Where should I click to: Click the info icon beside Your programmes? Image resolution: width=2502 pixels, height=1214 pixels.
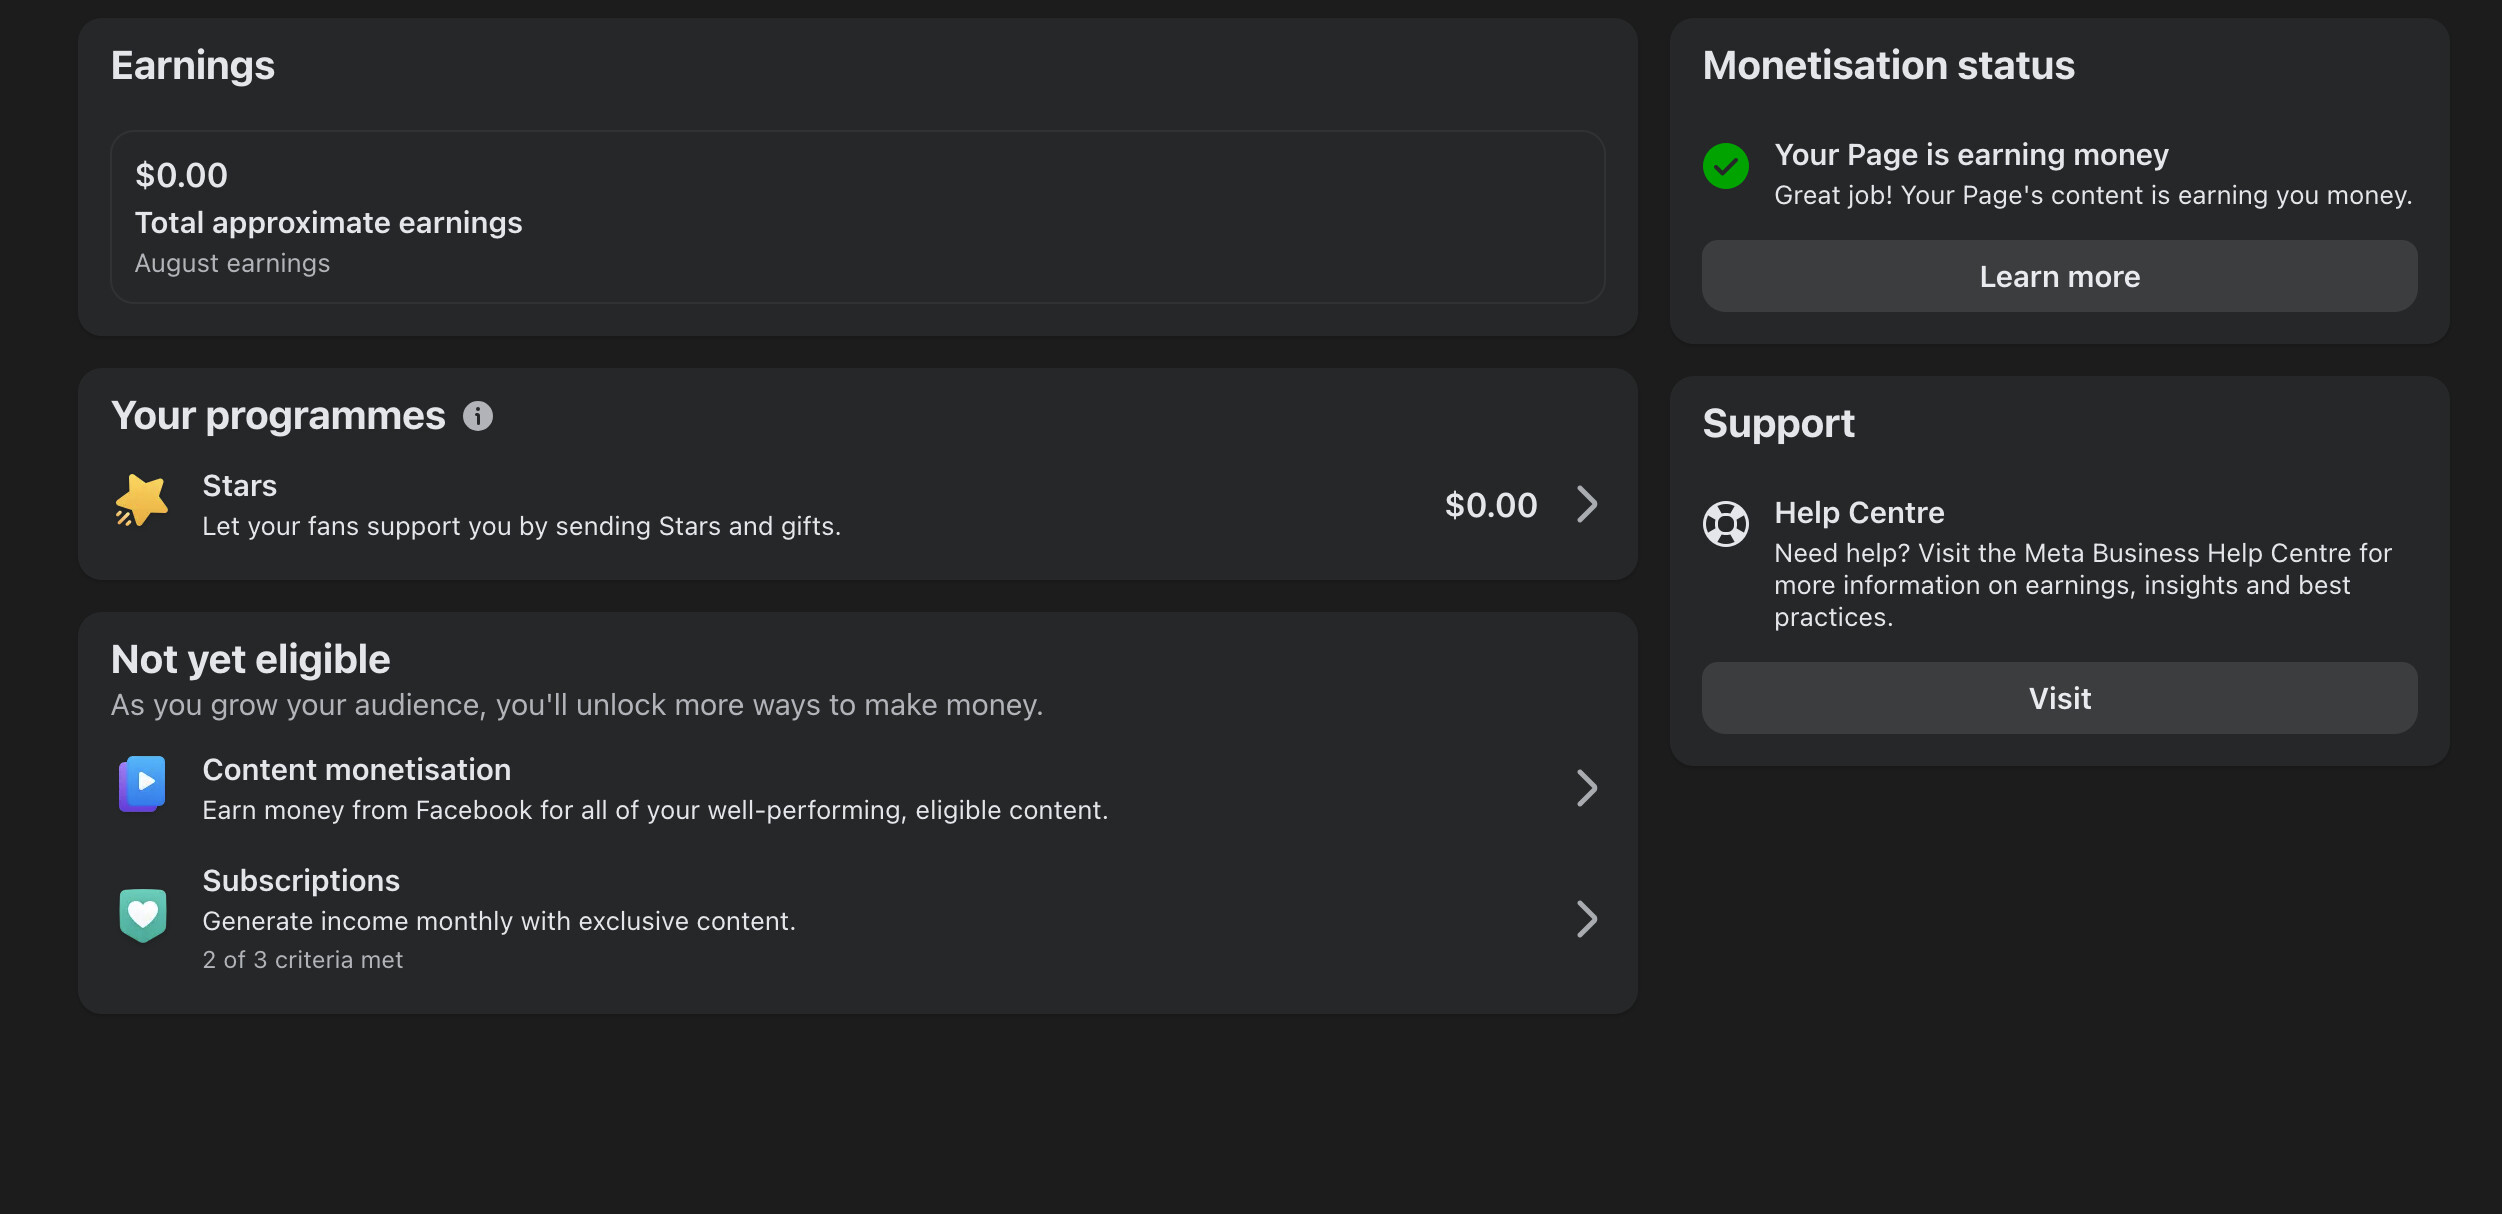click(x=478, y=416)
